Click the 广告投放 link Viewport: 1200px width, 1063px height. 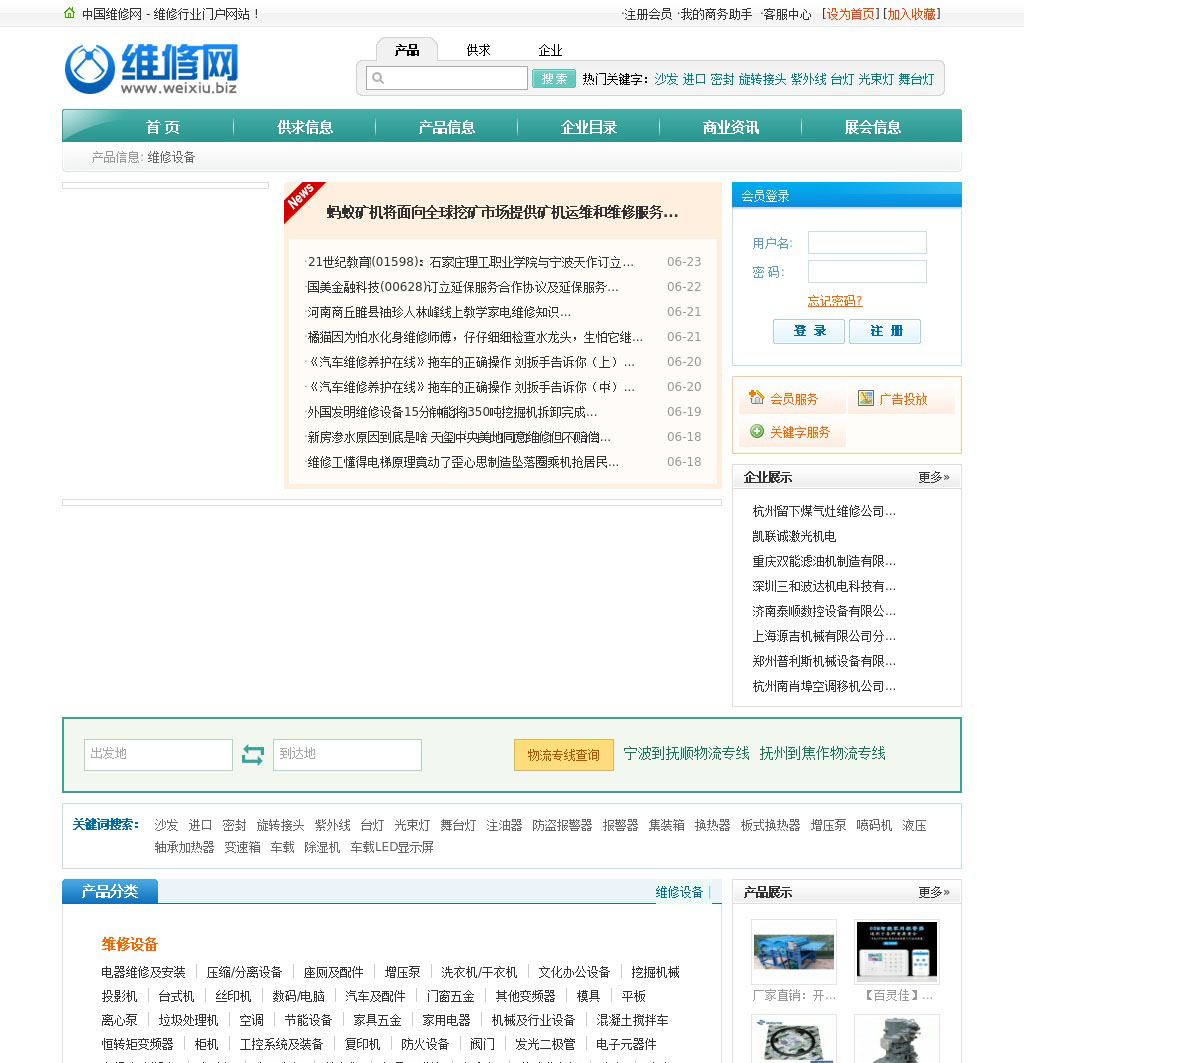903,399
